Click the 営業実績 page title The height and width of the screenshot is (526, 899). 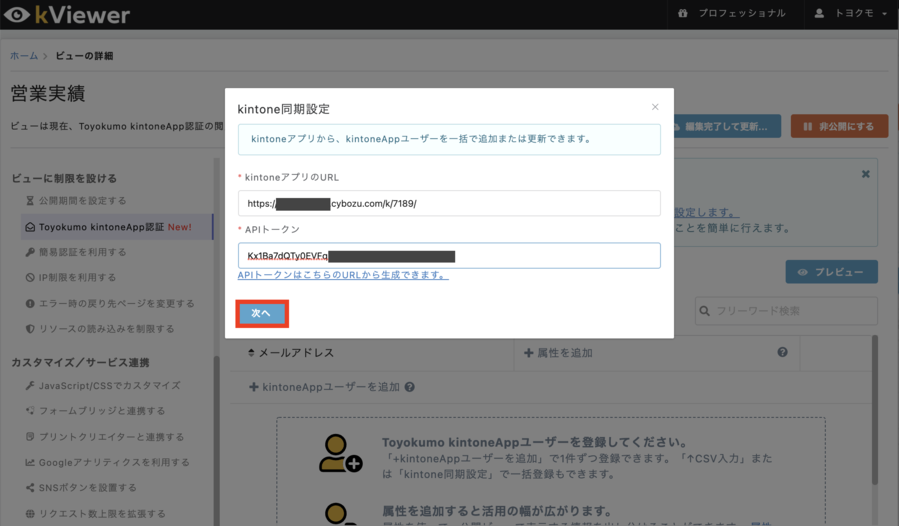pos(48,93)
